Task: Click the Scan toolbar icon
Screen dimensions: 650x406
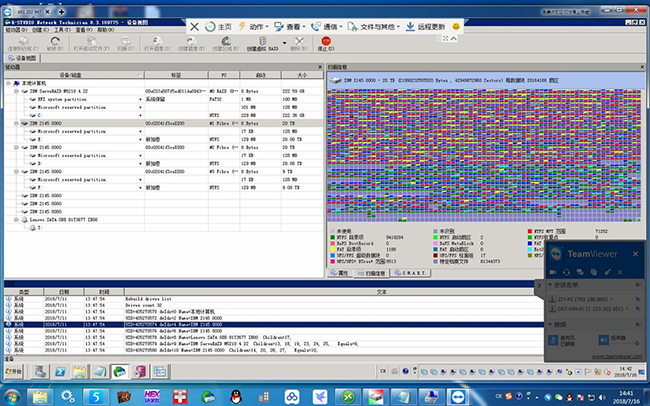Action: (126, 43)
